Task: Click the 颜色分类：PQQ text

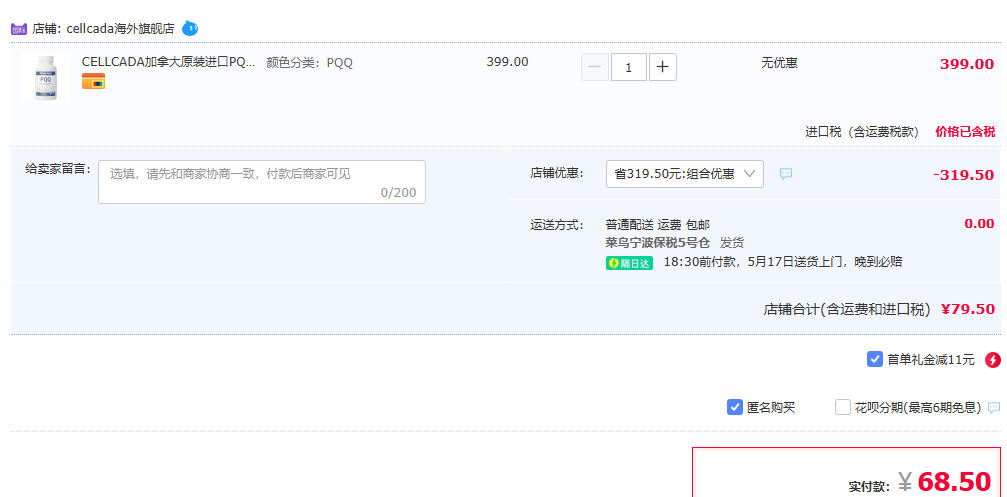Action: [x=310, y=63]
